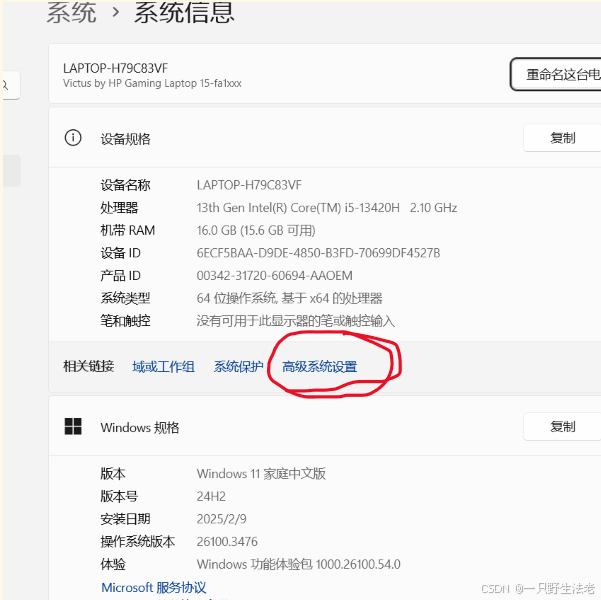This screenshot has width=601, height=600.
Task: Select the 体验 value Windows 功能体验包
Action: tap(299, 564)
